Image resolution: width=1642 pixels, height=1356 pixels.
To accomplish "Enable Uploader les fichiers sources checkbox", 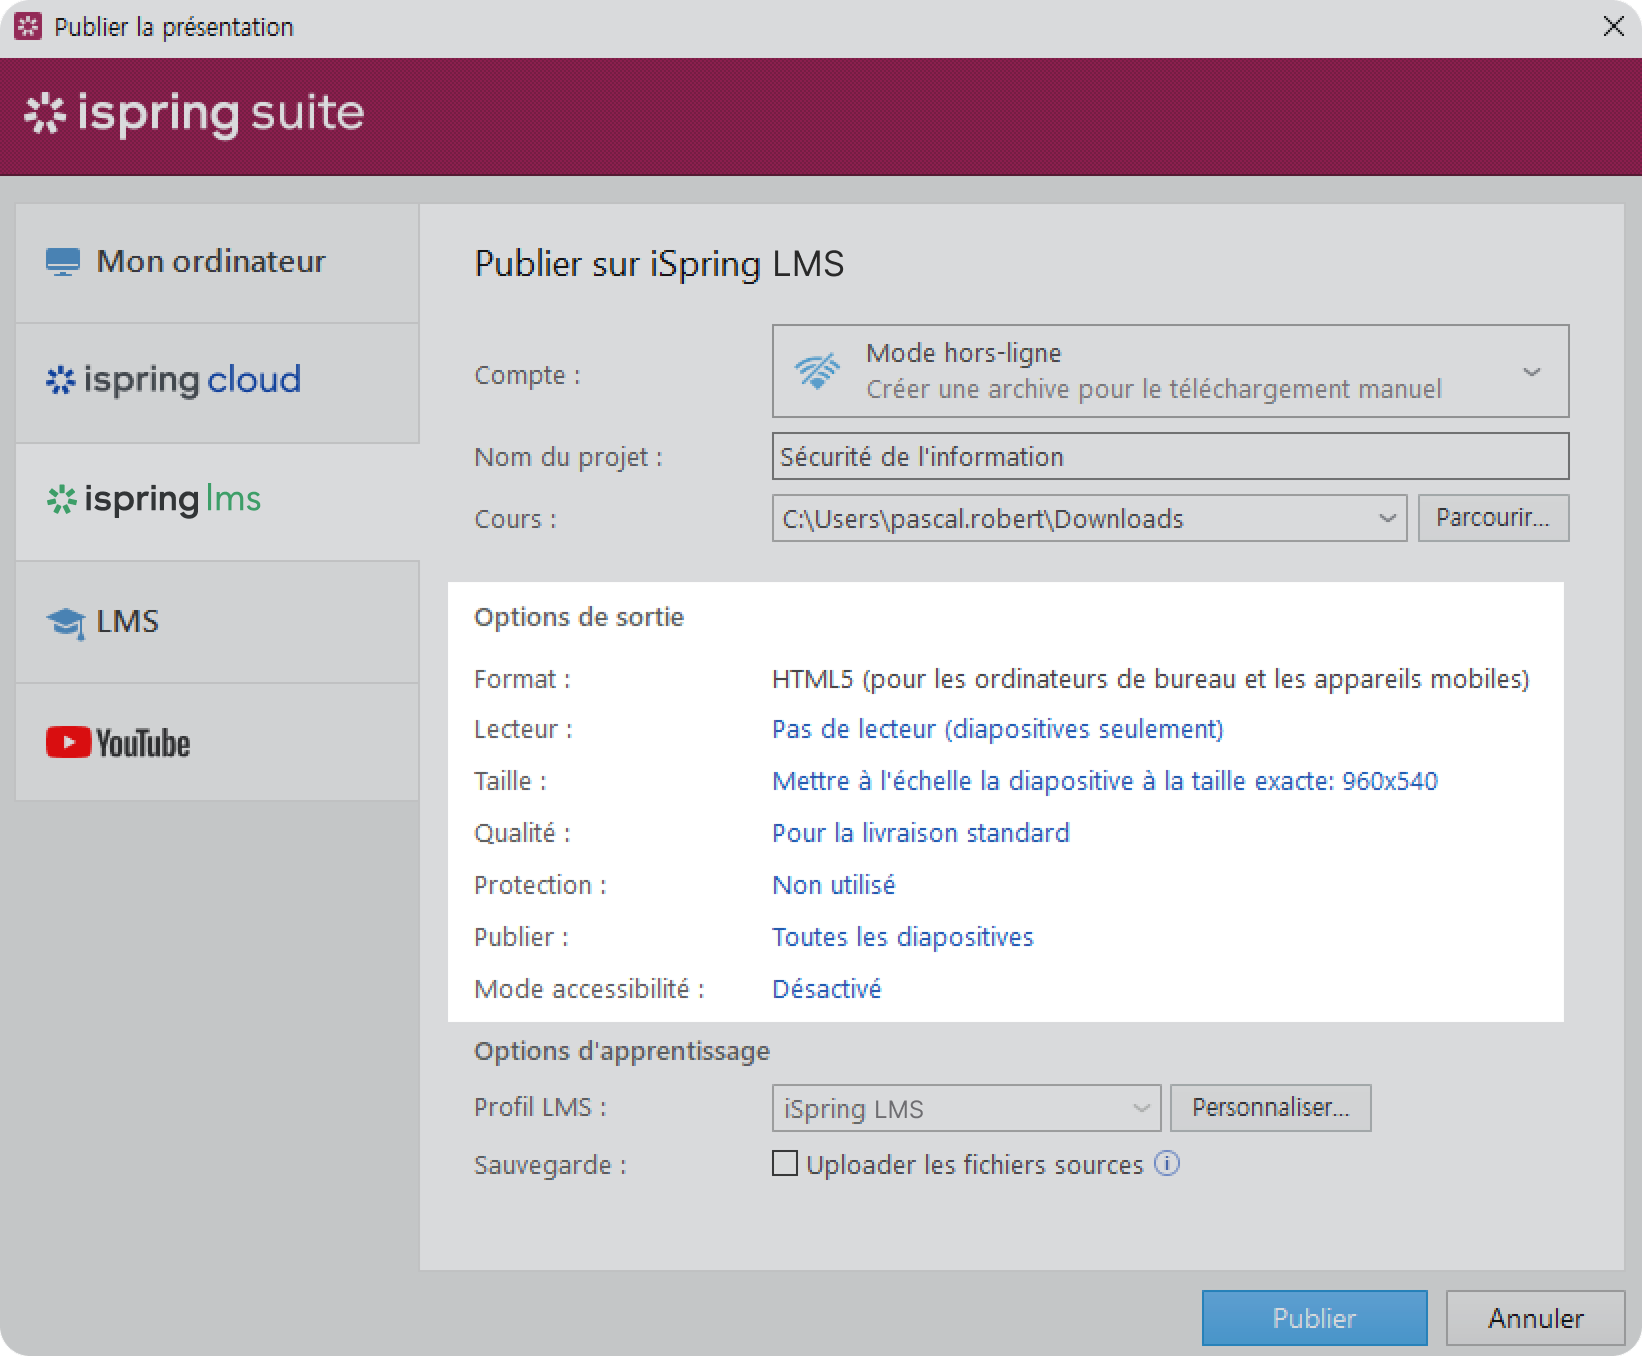I will pyautogui.click(x=785, y=1164).
